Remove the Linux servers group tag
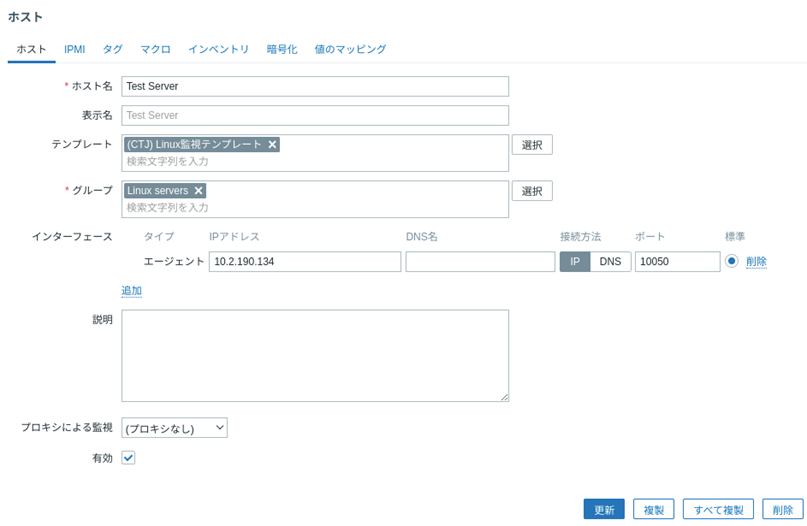Image resolution: width=807 pixels, height=526 pixels. [198, 191]
